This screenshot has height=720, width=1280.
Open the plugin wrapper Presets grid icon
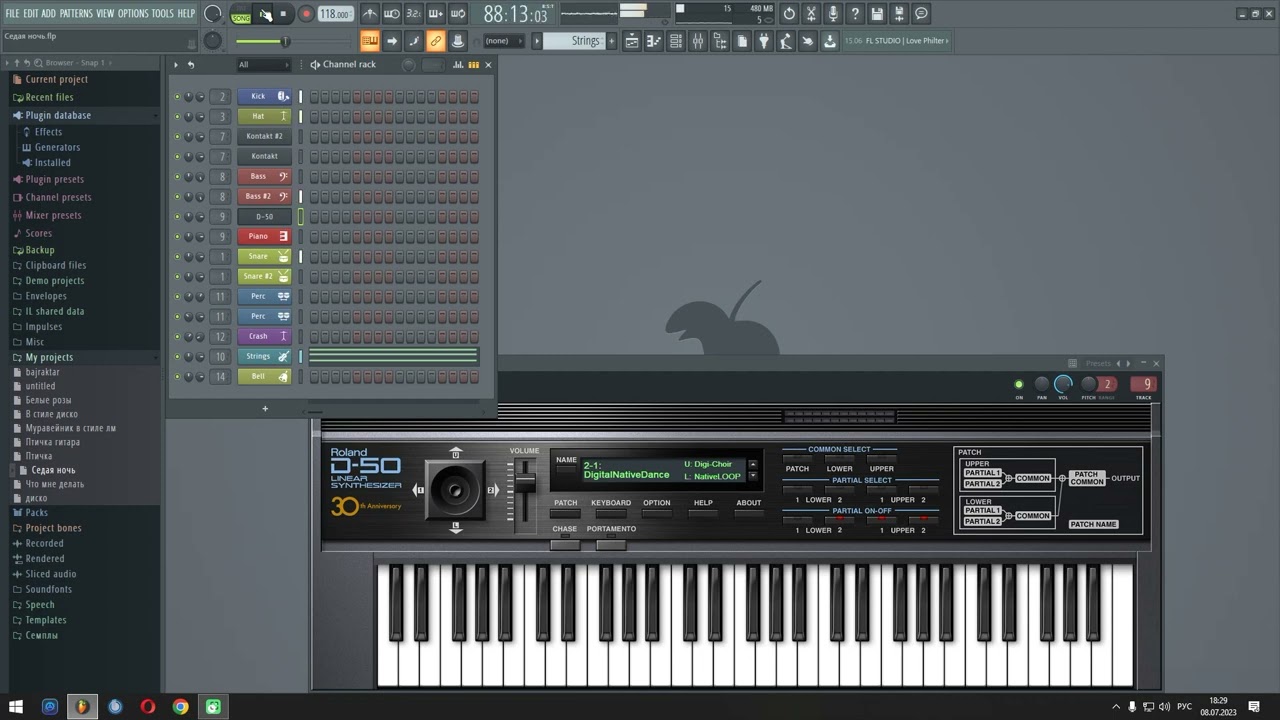[1072, 363]
